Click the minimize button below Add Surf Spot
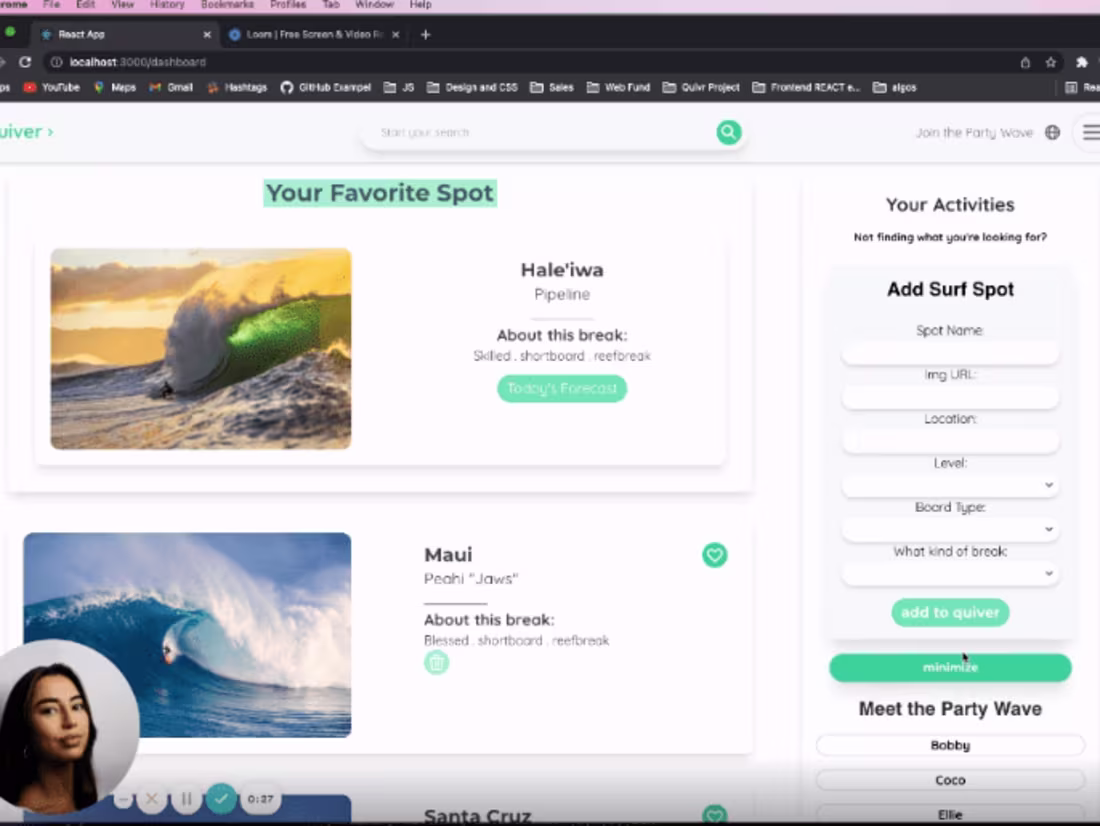The height and width of the screenshot is (826, 1100). click(x=949, y=667)
